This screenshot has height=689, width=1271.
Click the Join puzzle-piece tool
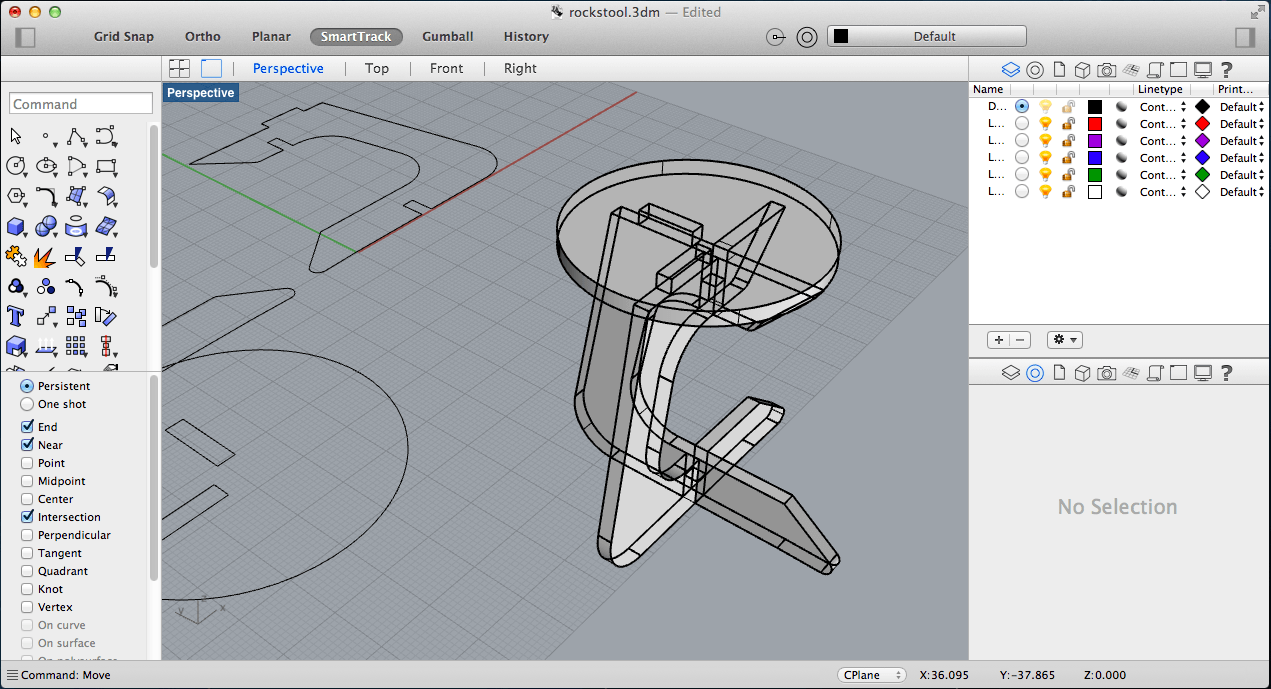click(x=16, y=256)
